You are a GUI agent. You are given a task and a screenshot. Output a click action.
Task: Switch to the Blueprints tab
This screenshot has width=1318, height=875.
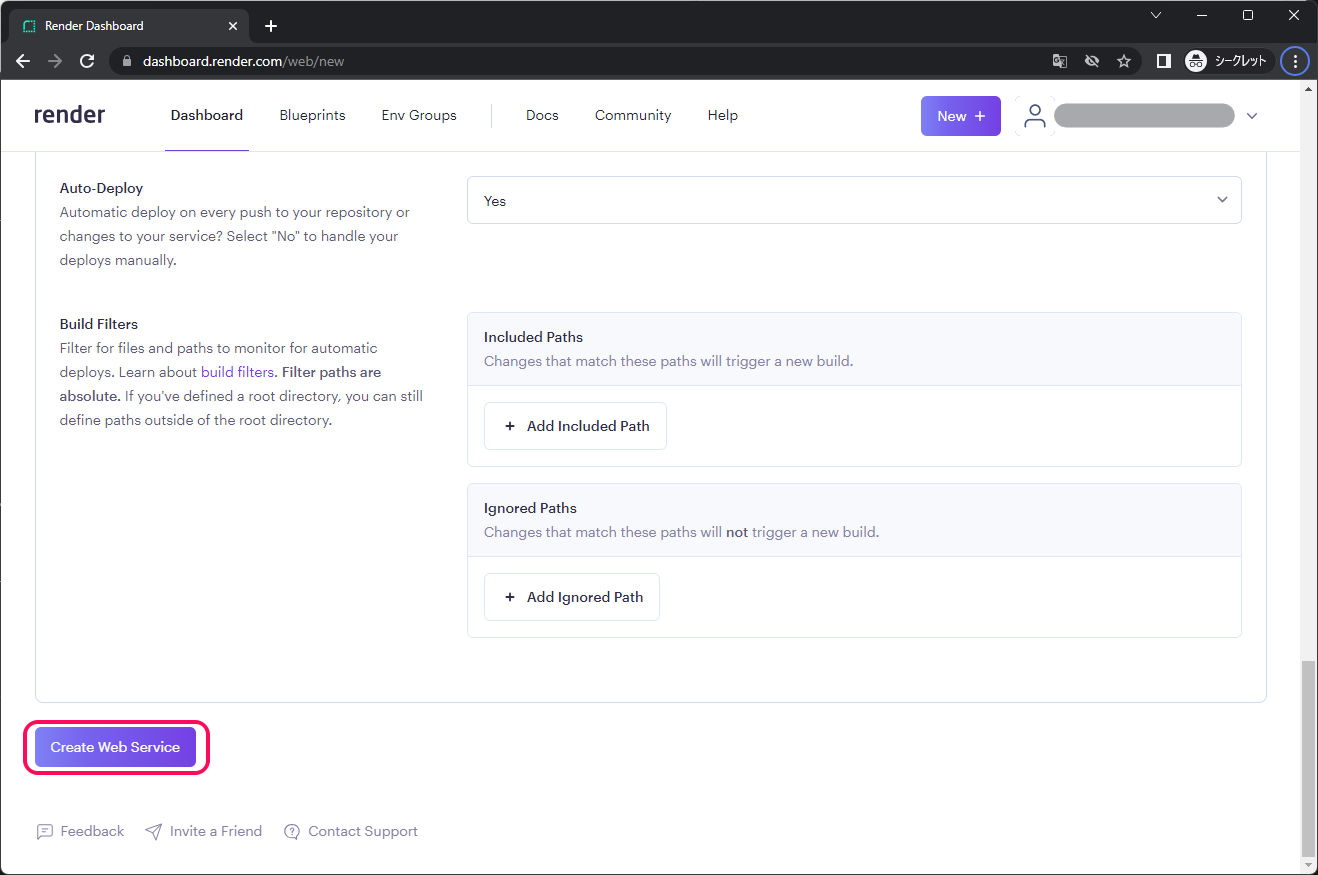[312, 115]
